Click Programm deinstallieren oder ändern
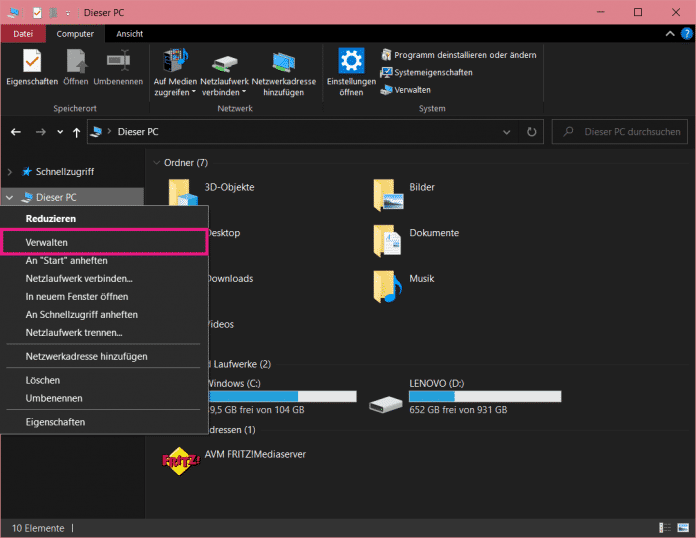The height and width of the screenshot is (538, 696). (458, 55)
